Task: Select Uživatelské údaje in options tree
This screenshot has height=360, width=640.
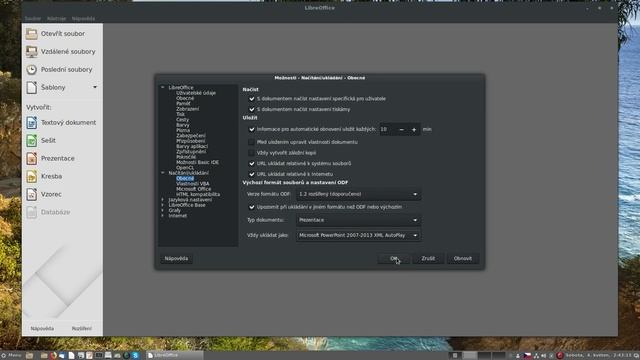Action: tap(196, 93)
